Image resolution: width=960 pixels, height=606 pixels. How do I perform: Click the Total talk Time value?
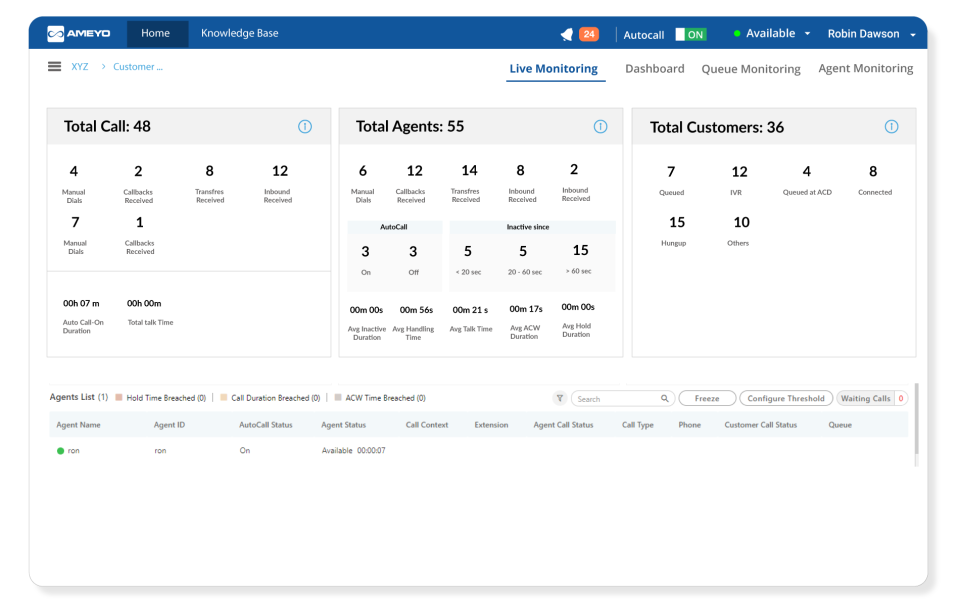point(144,304)
